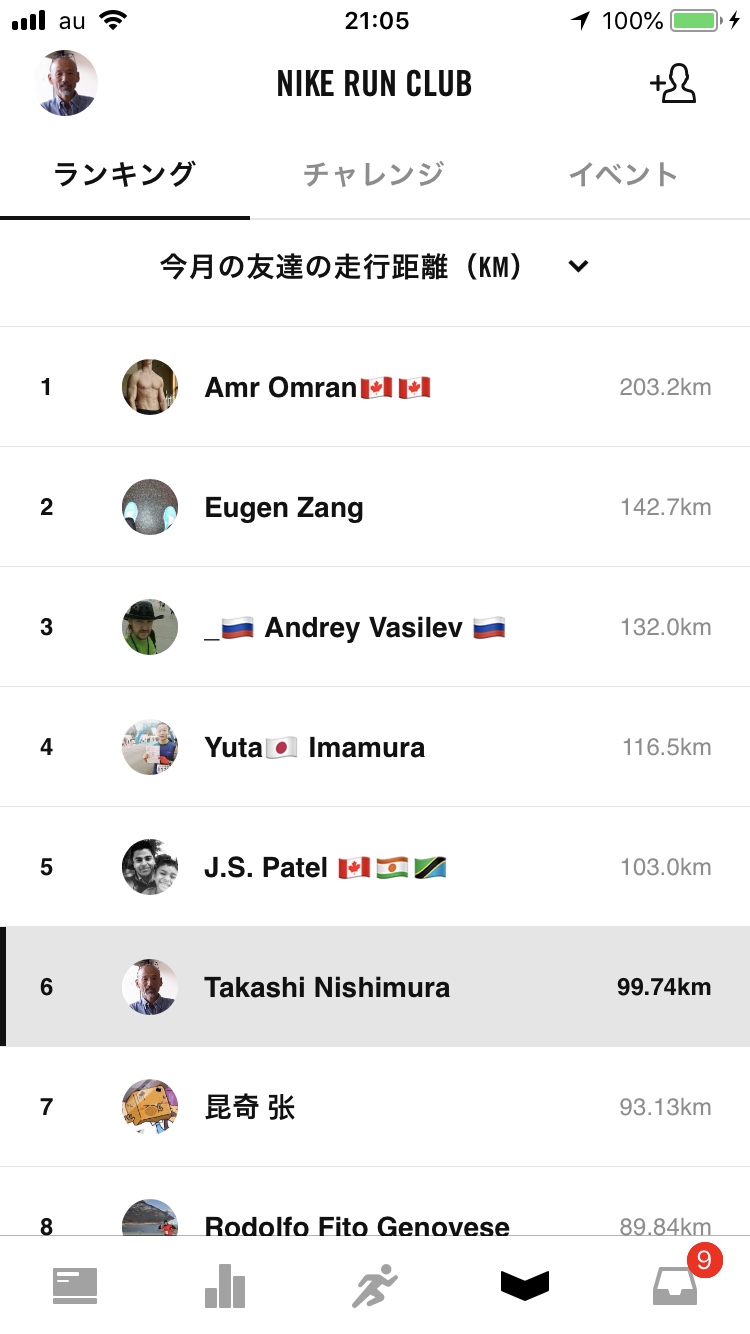Open Amr Omran's profile name
This screenshot has height=1334, width=750.
tap(281, 387)
